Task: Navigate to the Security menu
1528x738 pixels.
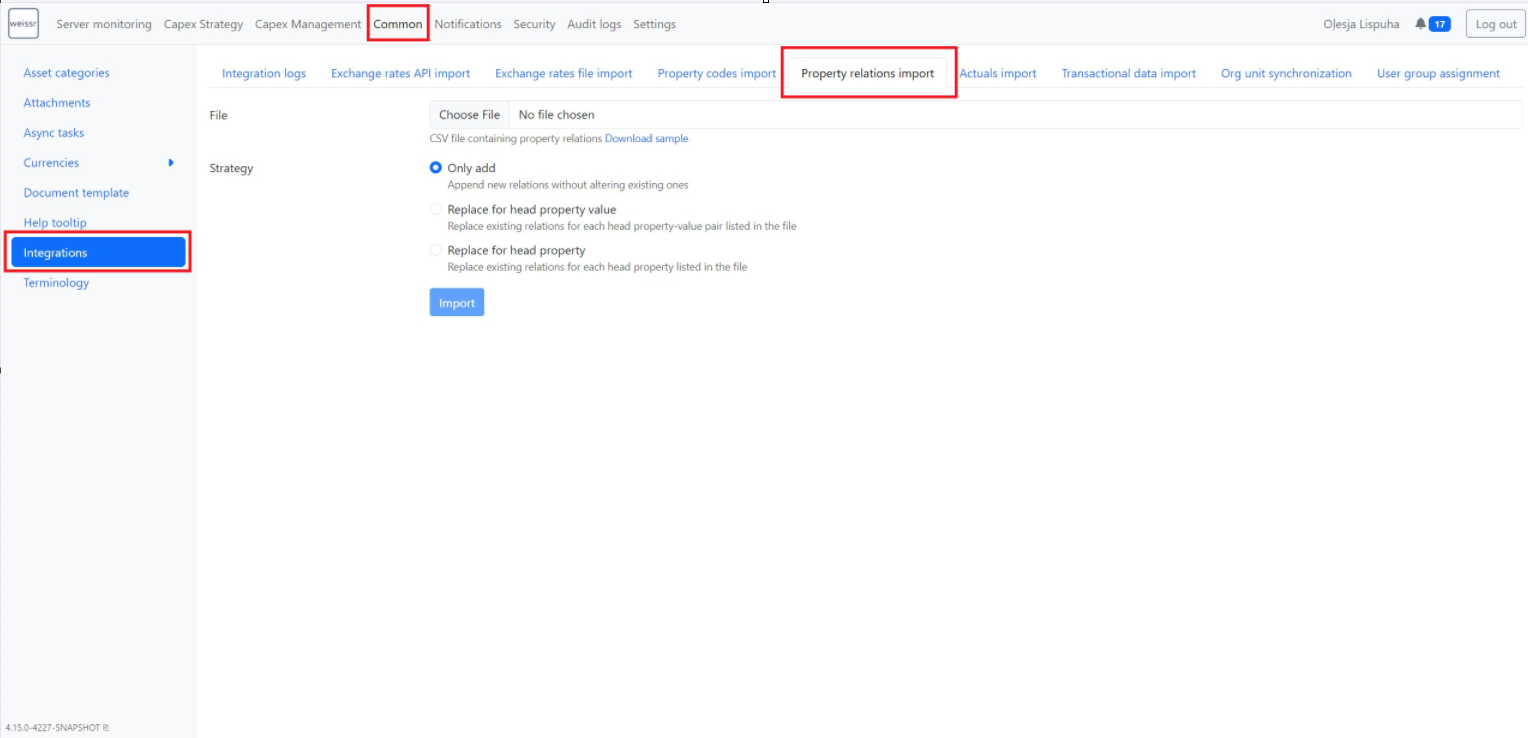Action: coord(534,24)
